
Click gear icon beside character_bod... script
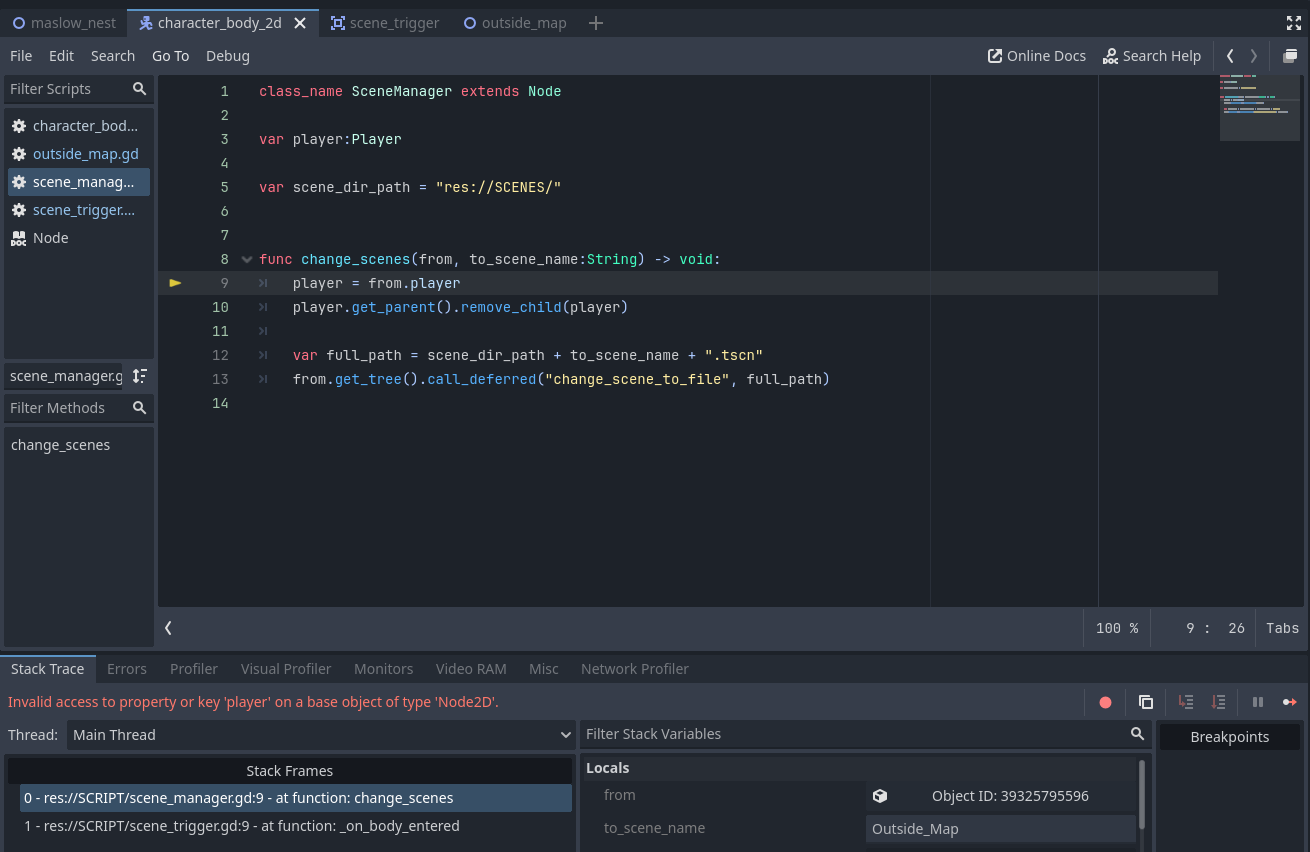tap(19, 126)
